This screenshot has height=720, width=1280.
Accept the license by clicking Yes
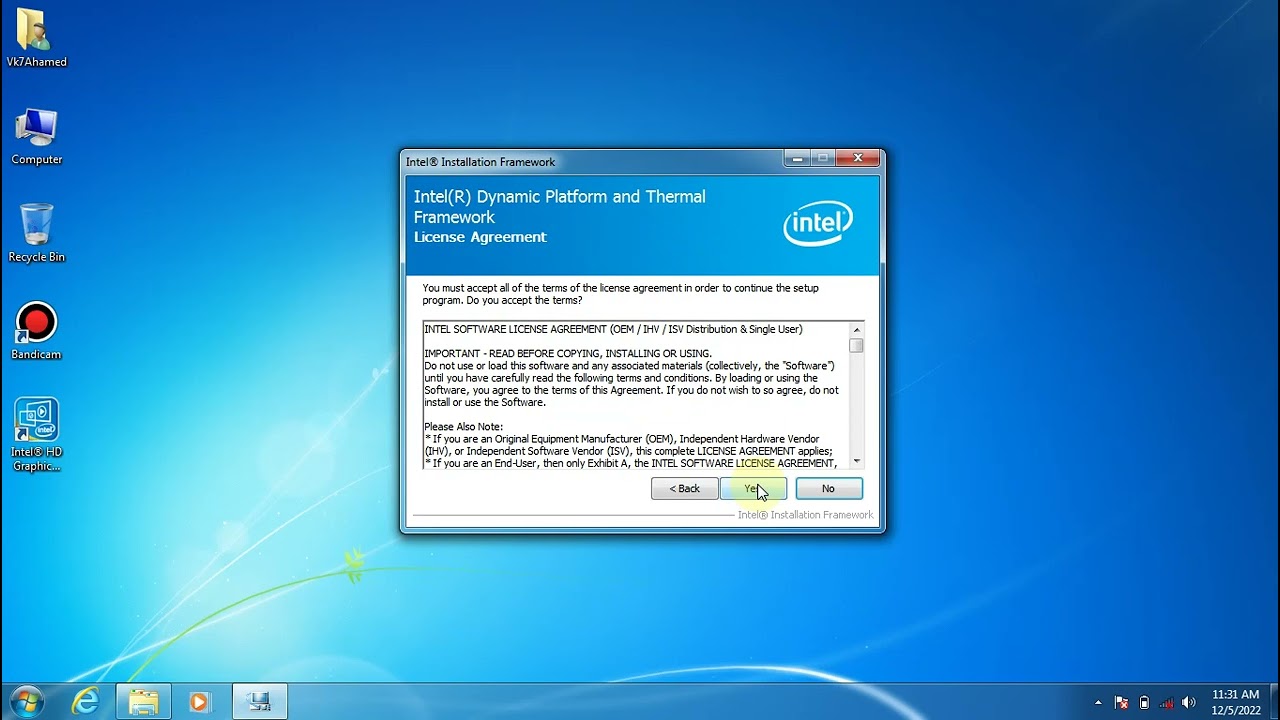[x=753, y=488]
